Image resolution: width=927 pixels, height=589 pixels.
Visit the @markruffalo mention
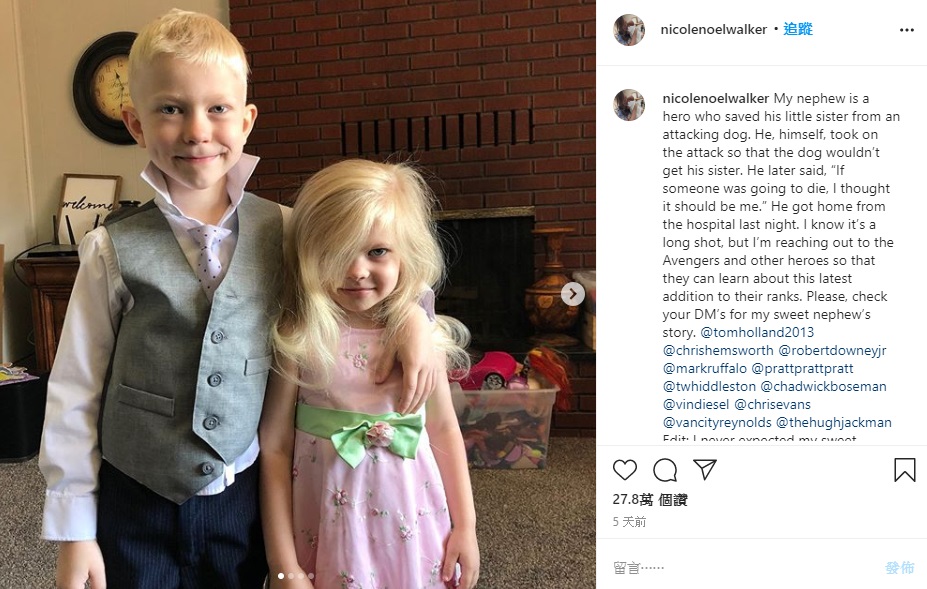pyautogui.click(x=705, y=368)
